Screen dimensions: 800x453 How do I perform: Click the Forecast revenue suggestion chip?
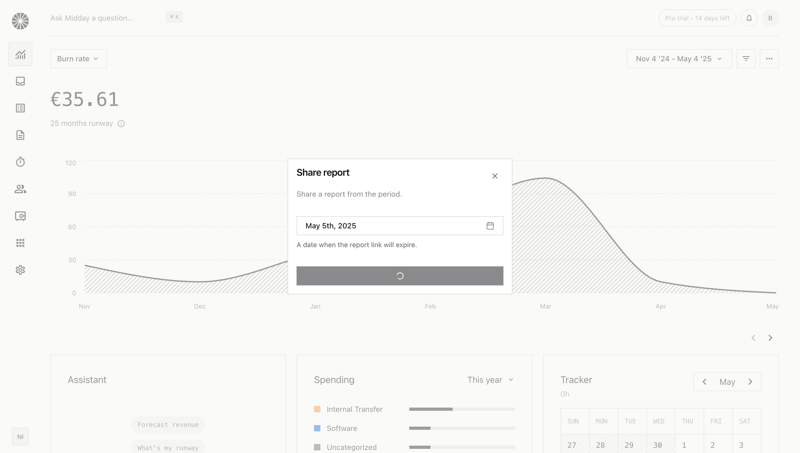(168, 424)
